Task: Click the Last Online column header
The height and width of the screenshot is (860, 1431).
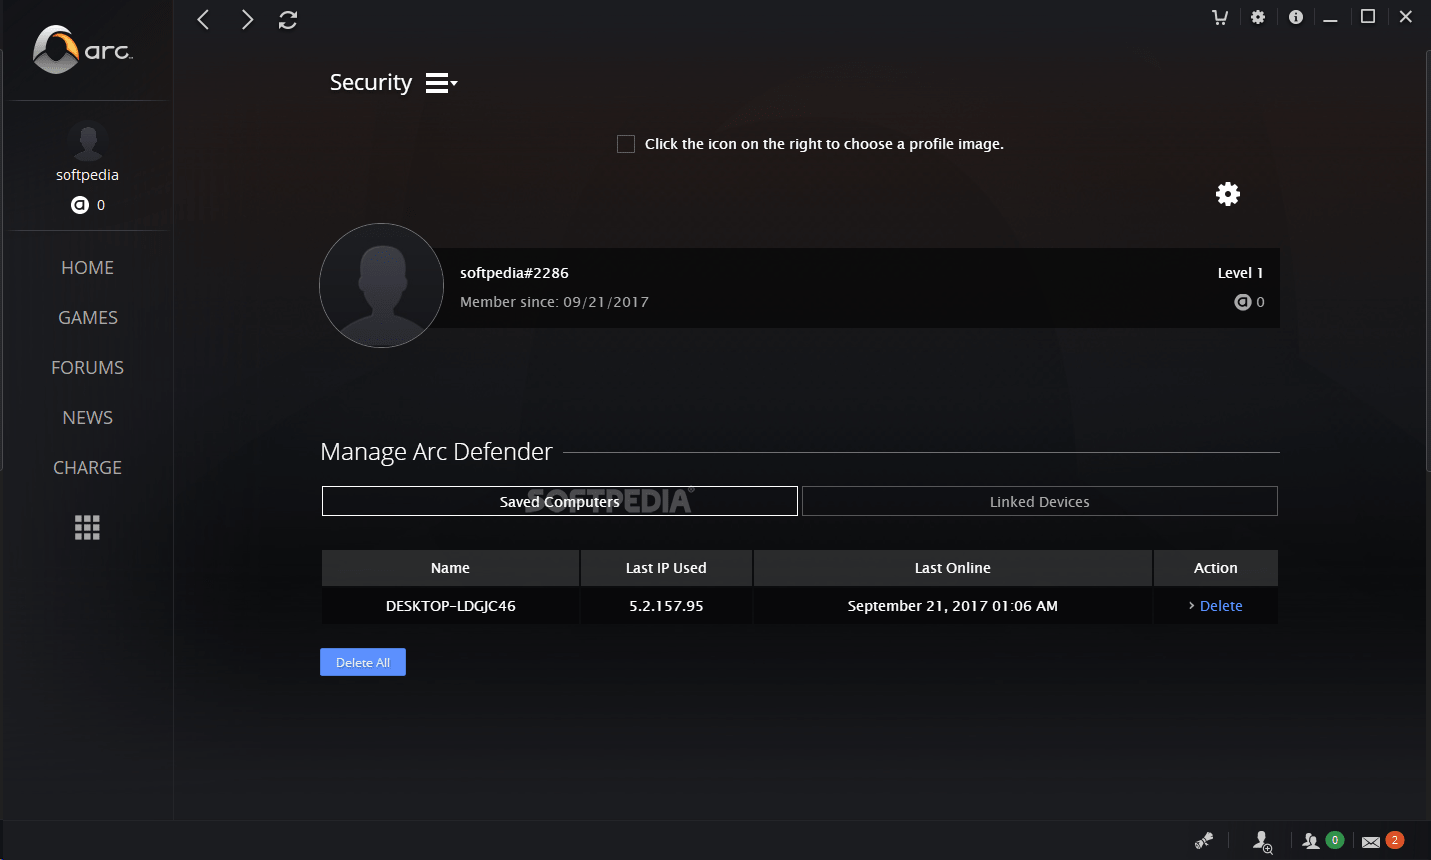Action: tap(953, 568)
